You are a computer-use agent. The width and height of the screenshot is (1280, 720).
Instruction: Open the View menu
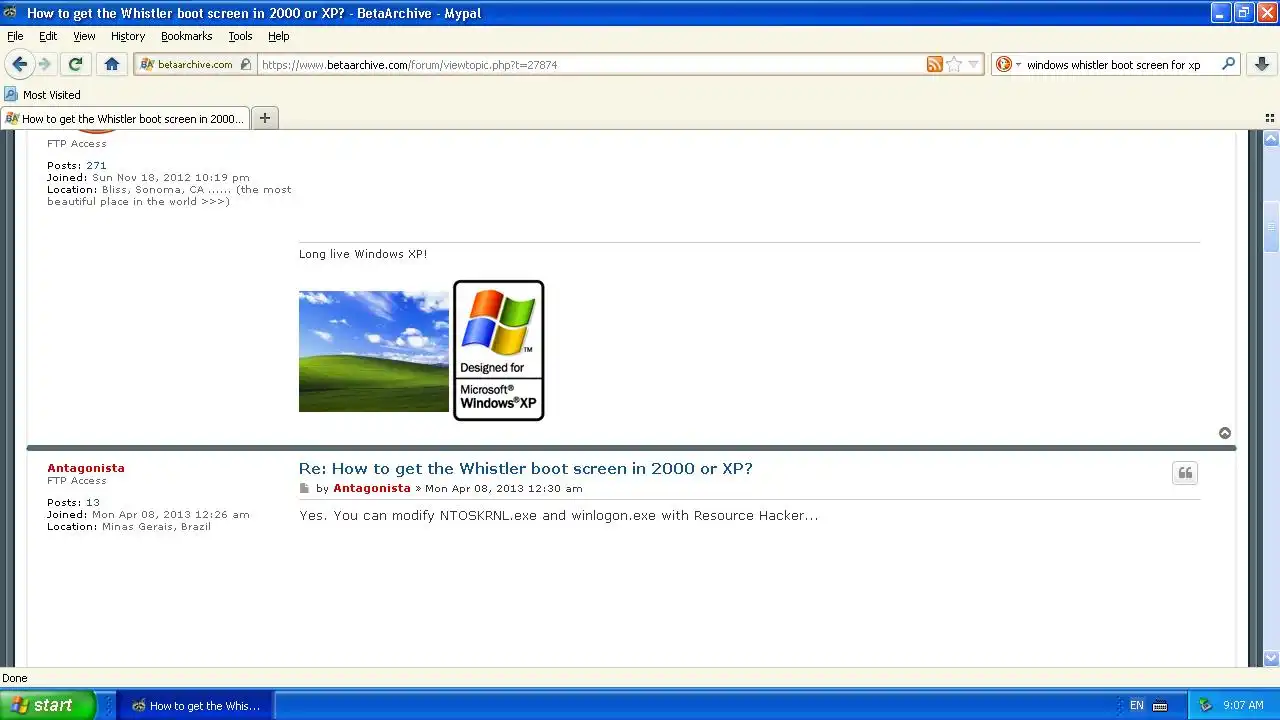pos(84,36)
